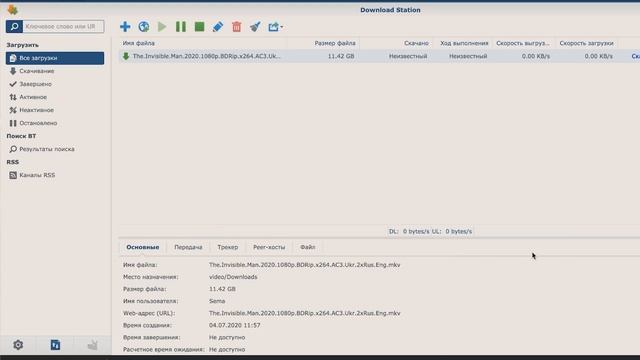The height and width of the screenshot is (360, 640).
Task: Click the RSS feed icon beside Каналы RSS
Action: 13,175
